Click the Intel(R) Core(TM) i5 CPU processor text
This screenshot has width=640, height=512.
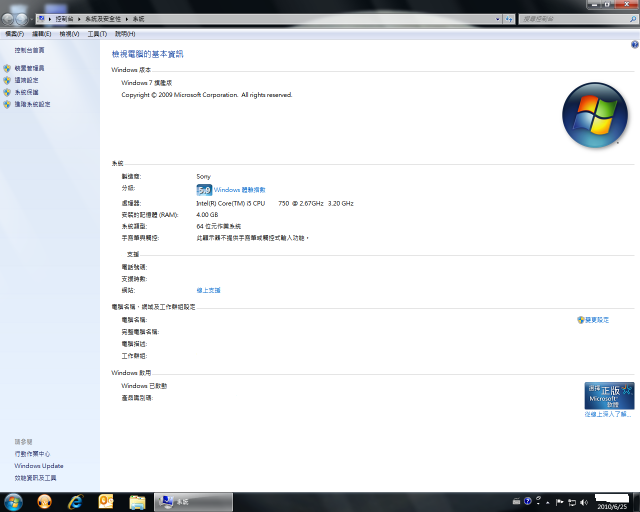pos(231,203)
